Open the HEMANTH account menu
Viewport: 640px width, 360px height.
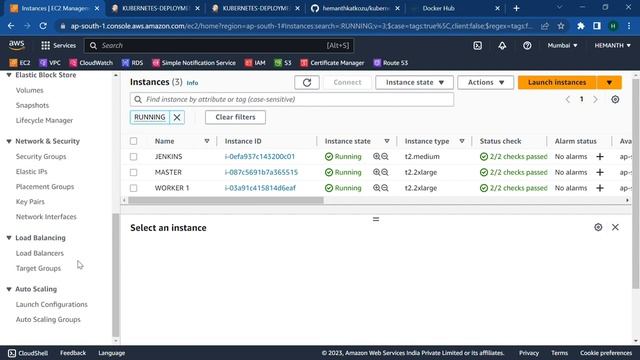point(612,45)
